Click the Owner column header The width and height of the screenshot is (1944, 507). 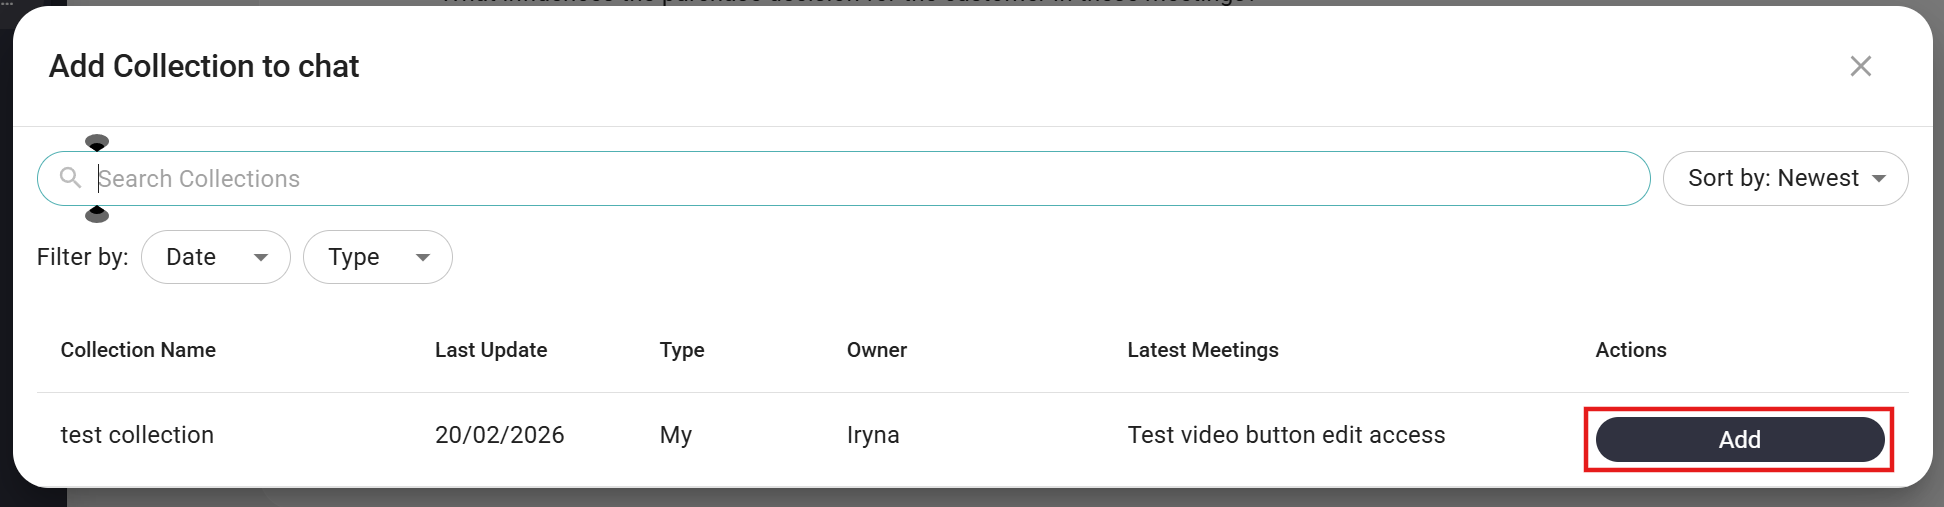(x=877, y=350)
